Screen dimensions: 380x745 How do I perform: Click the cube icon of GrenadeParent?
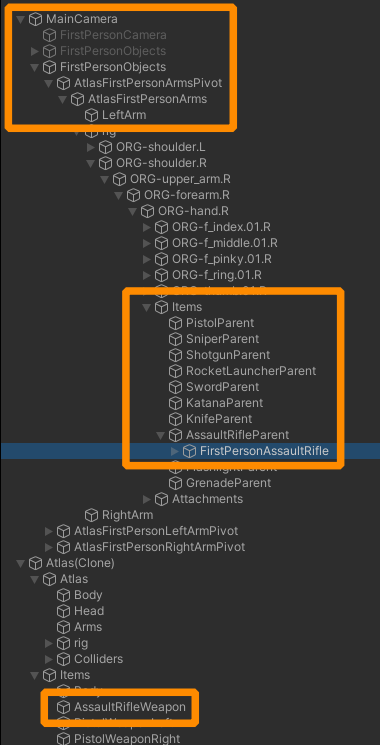pos(175,483)
